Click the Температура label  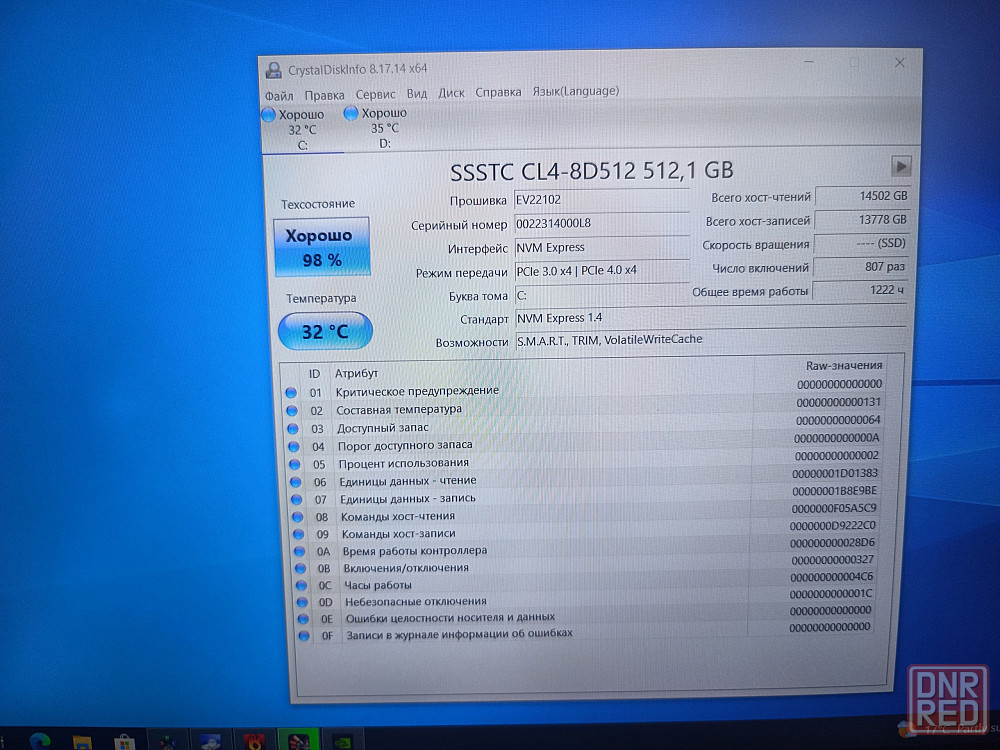pos(321,298)
